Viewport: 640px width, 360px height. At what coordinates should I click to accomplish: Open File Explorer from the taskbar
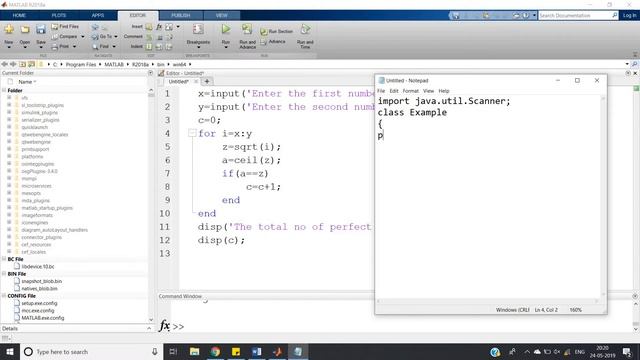click(x=195, y=352)
